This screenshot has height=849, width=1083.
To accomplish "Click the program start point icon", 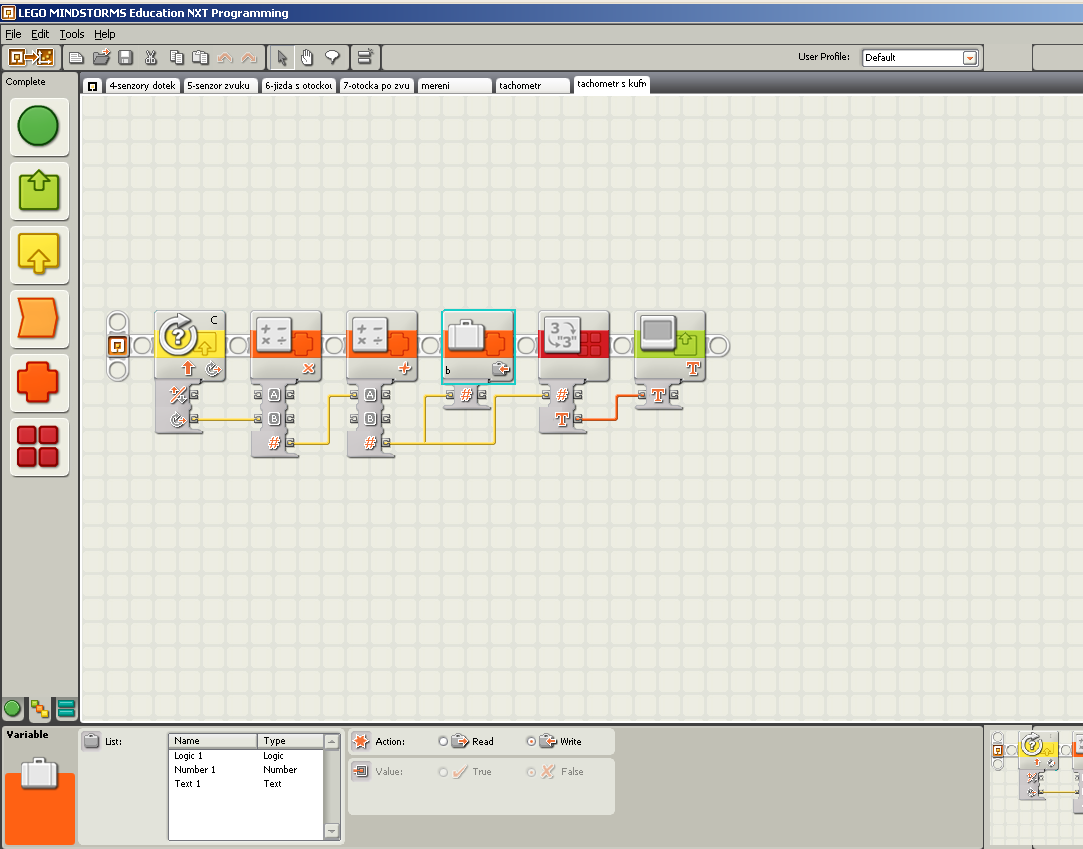I will point(117,345).
